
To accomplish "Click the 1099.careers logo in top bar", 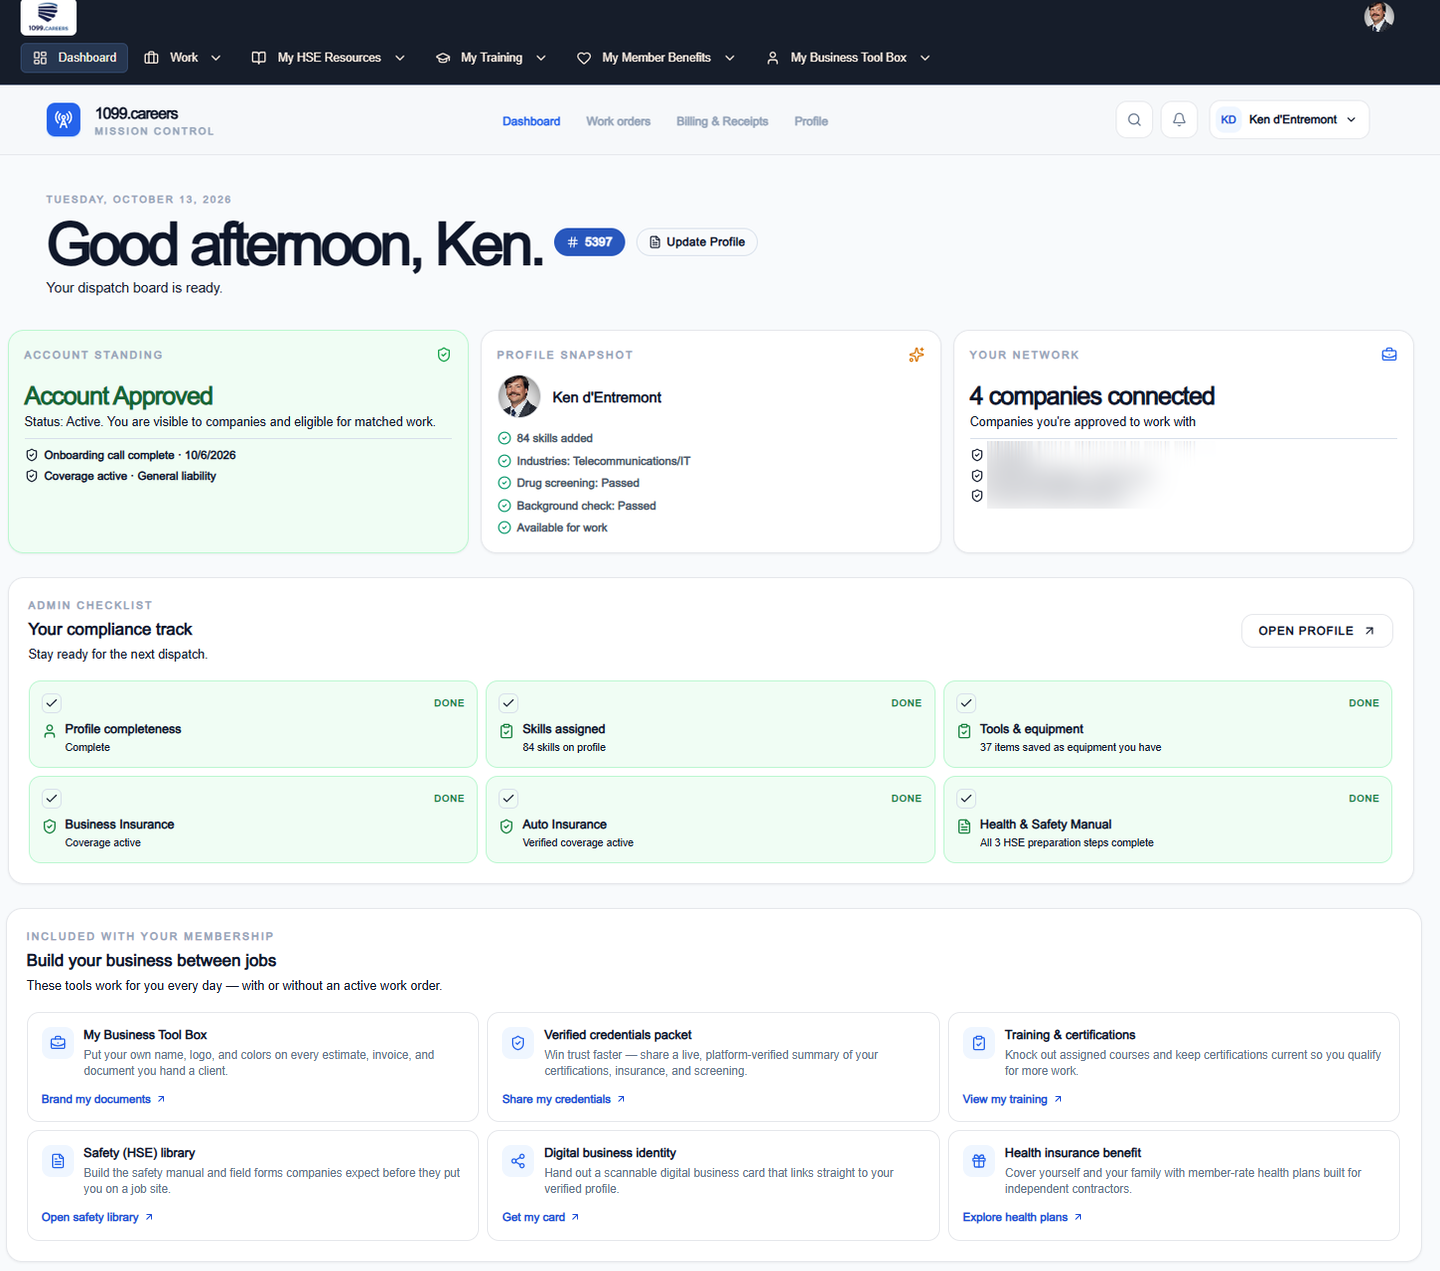I will [x=48, y=17].
